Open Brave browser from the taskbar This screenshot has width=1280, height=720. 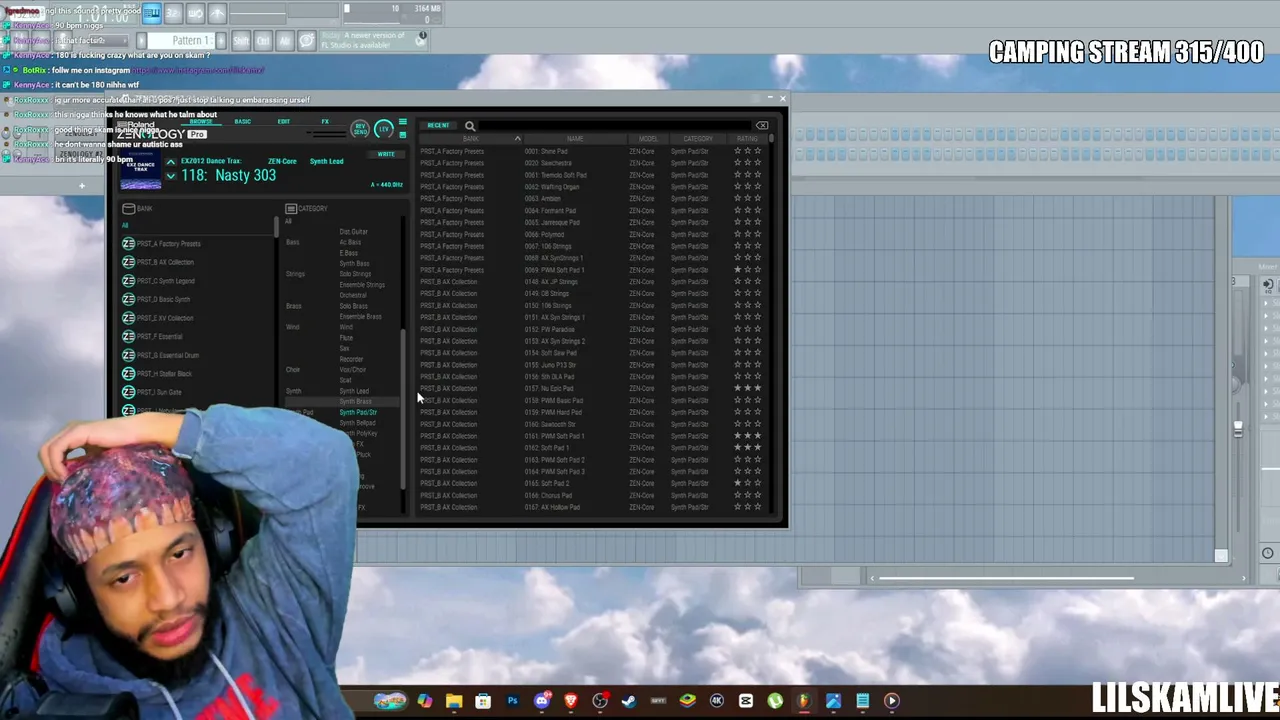(x=571, y=701)
